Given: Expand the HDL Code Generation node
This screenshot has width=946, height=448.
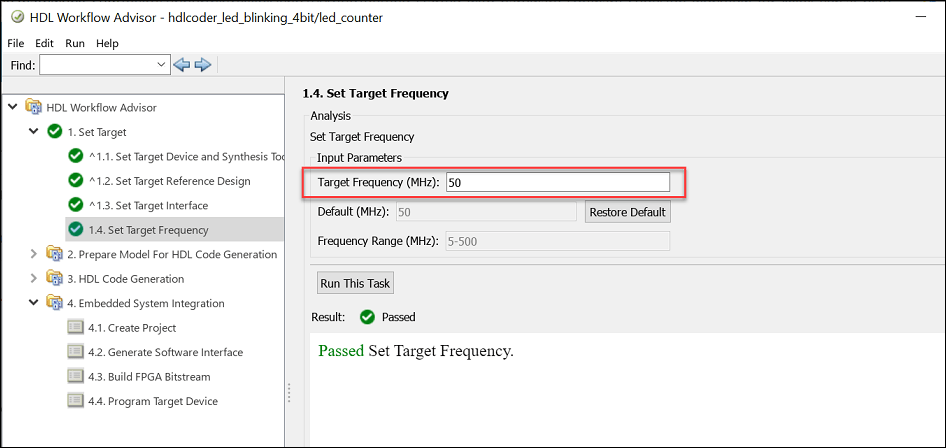Looking at the screenshot, I should 34,279.
